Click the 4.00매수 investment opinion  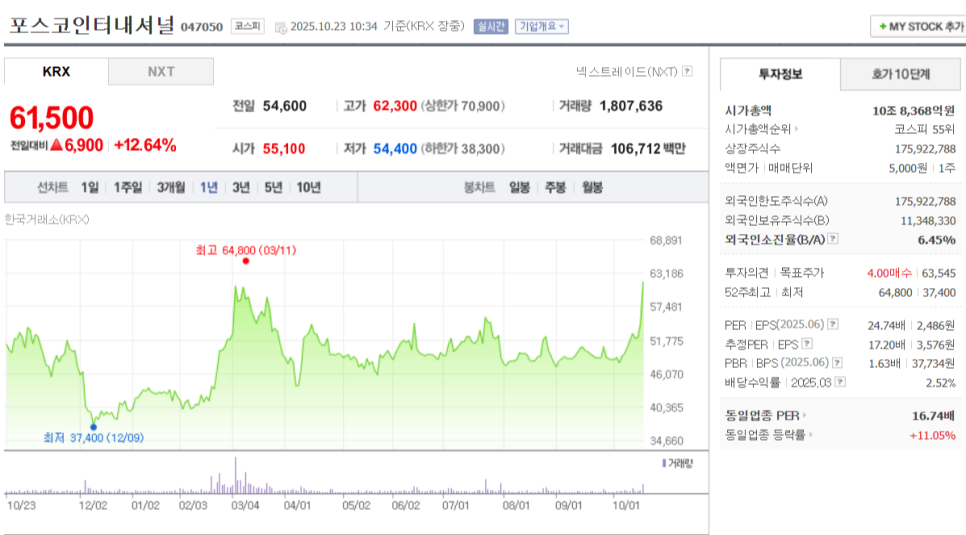890,273
